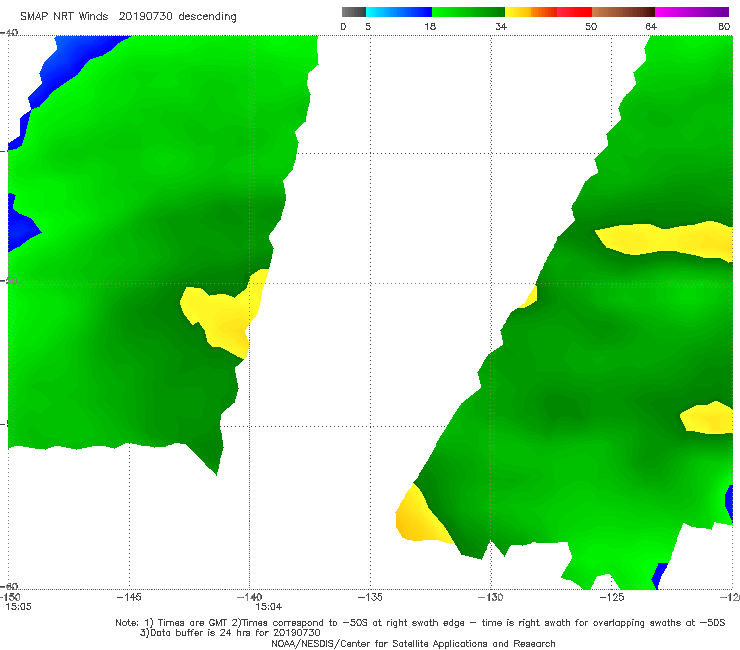The width and height of the screenshot is (740, 650).
Task: Select the magenta-purple segment of the color scale
Action: [692, 12]
